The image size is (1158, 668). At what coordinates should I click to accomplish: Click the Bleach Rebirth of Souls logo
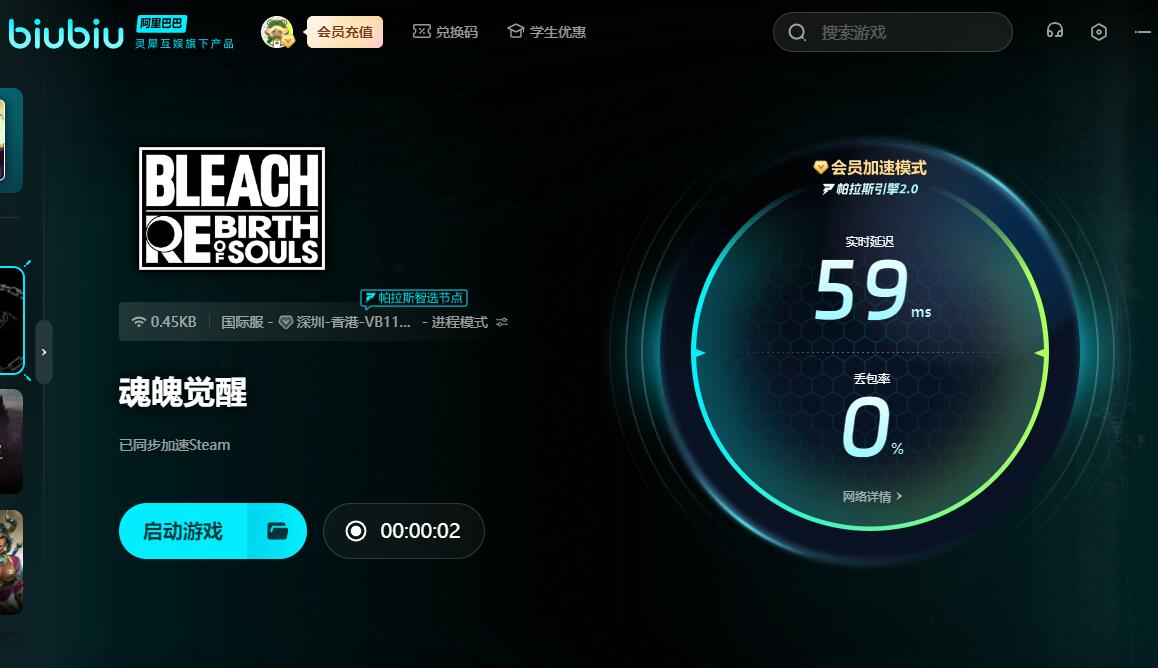pos(232,208)
